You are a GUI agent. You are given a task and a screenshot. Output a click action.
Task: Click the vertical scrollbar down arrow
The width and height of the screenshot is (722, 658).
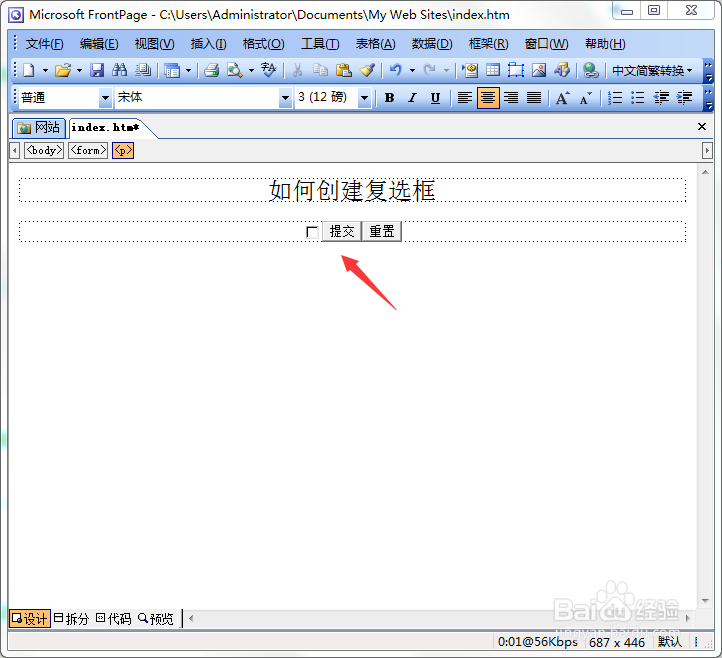click(705, 600)
